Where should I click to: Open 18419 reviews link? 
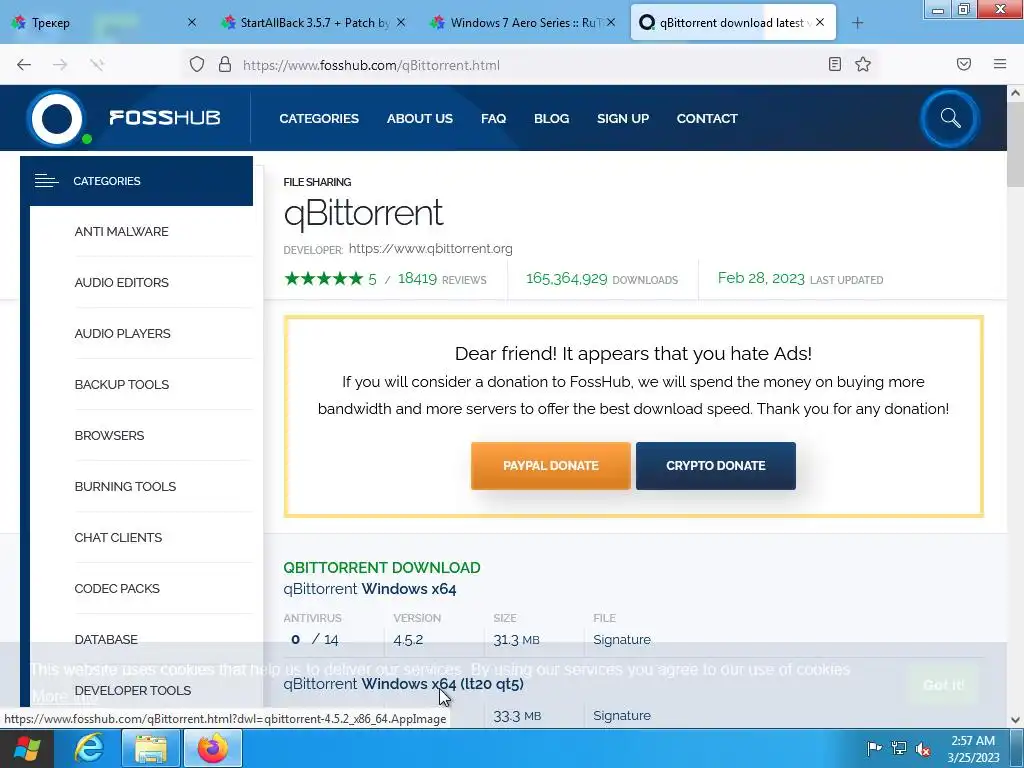click(442, 279)
